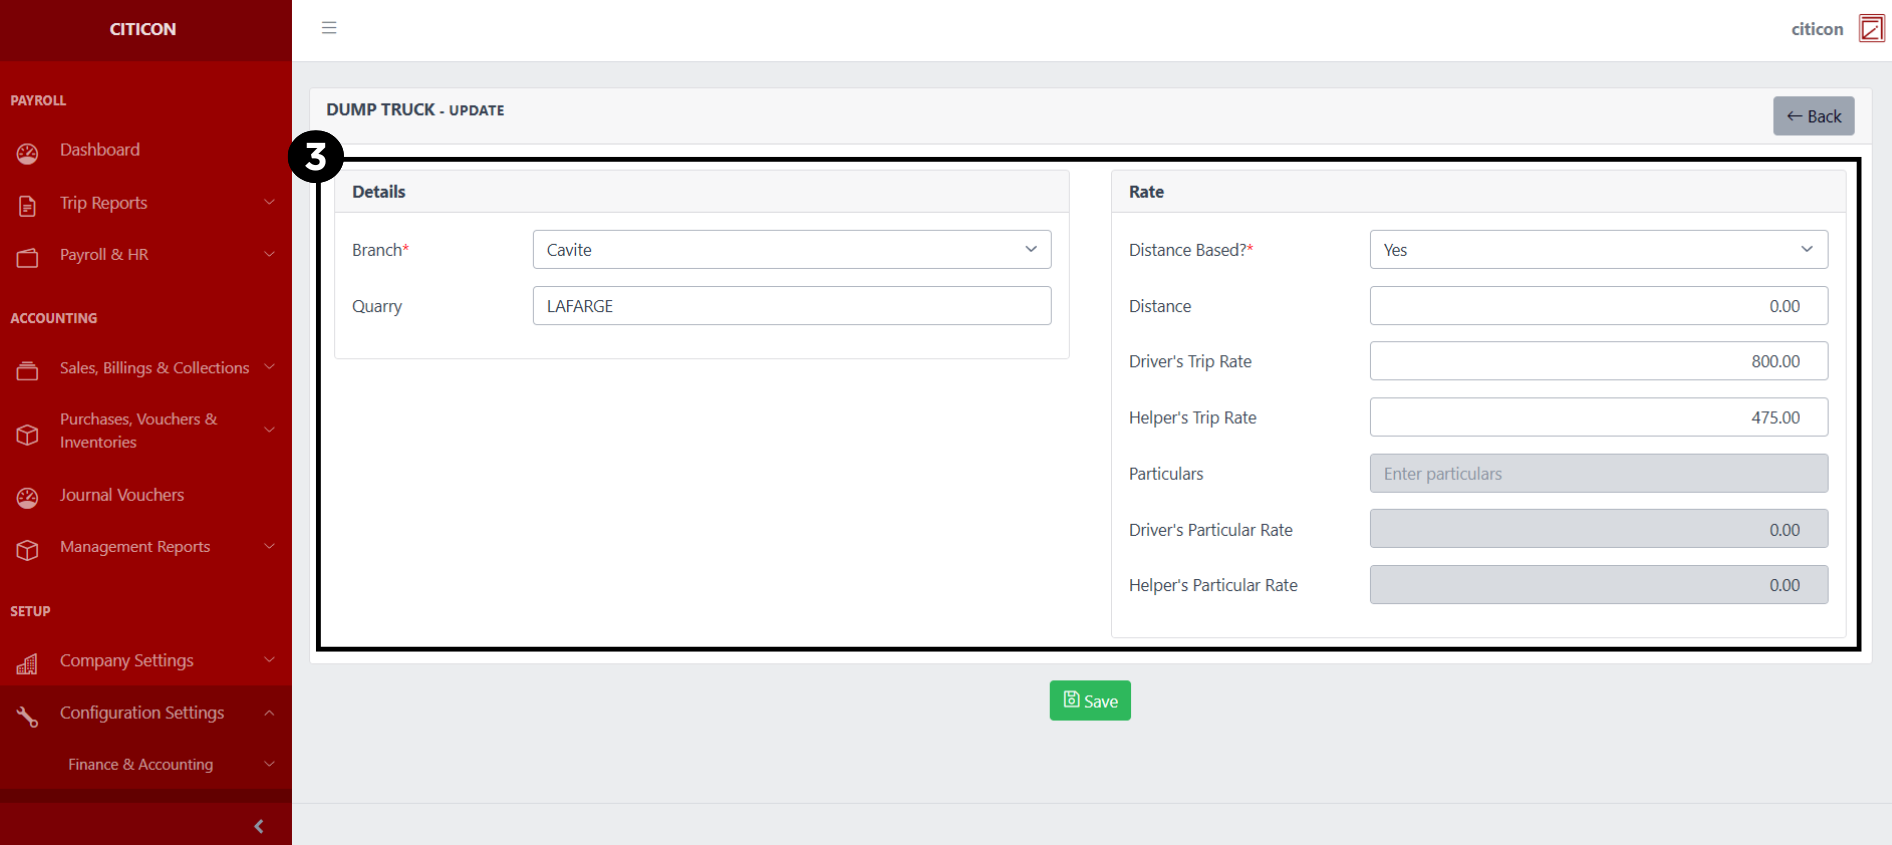Open Journal Vouchers in sidebar
This screenshot has width=1892, height=845.
[x=122, y=495]
